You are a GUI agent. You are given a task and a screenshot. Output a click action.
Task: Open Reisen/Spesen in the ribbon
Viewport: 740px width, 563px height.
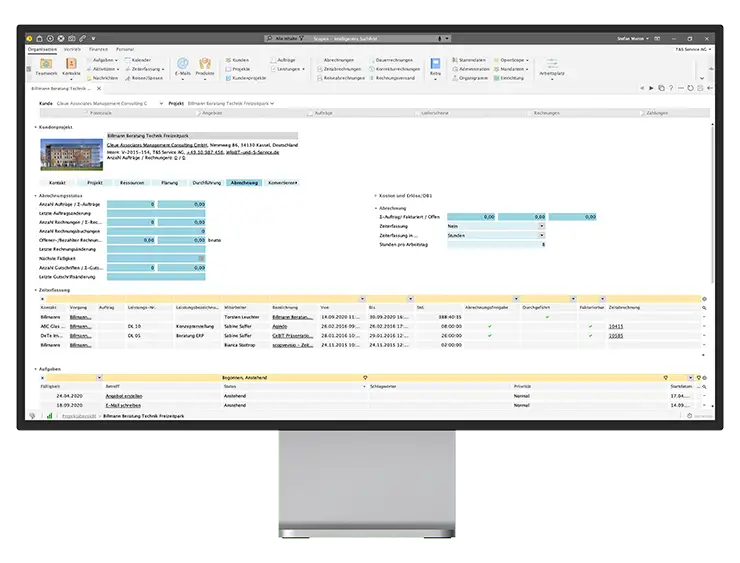coord(144,78)
